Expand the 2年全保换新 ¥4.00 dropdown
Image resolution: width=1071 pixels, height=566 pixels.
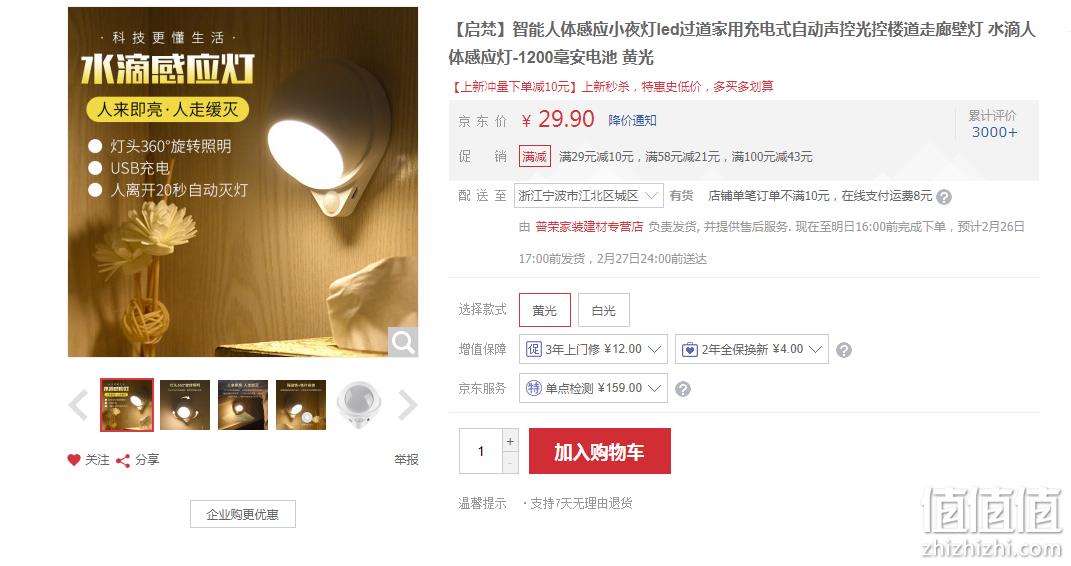[x=751, y=349]
